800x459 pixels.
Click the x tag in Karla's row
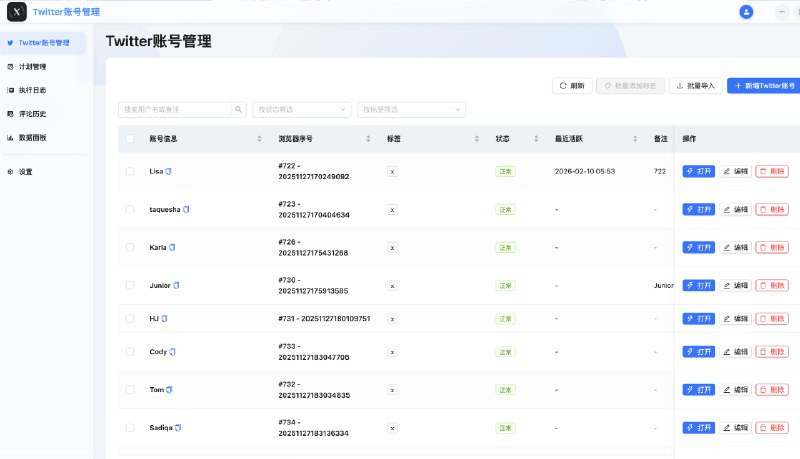pos(392,248)
